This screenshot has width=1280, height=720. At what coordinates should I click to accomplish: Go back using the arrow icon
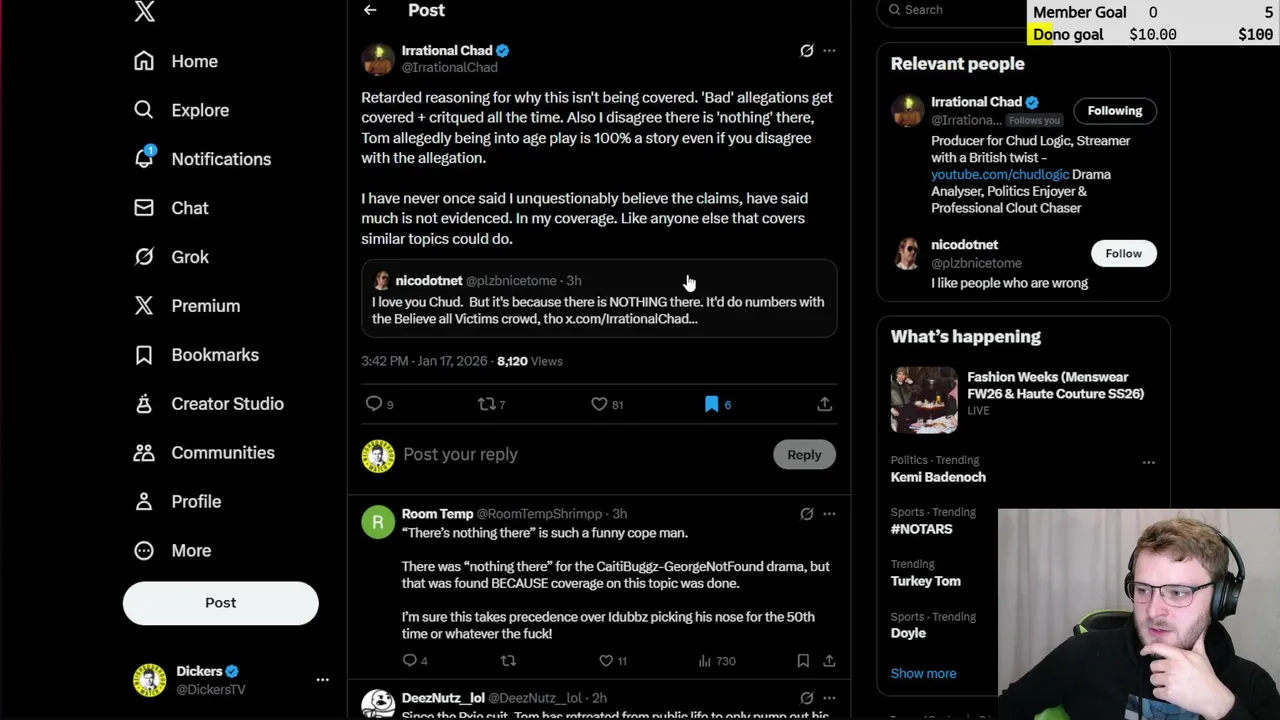[x=370, y=10]
